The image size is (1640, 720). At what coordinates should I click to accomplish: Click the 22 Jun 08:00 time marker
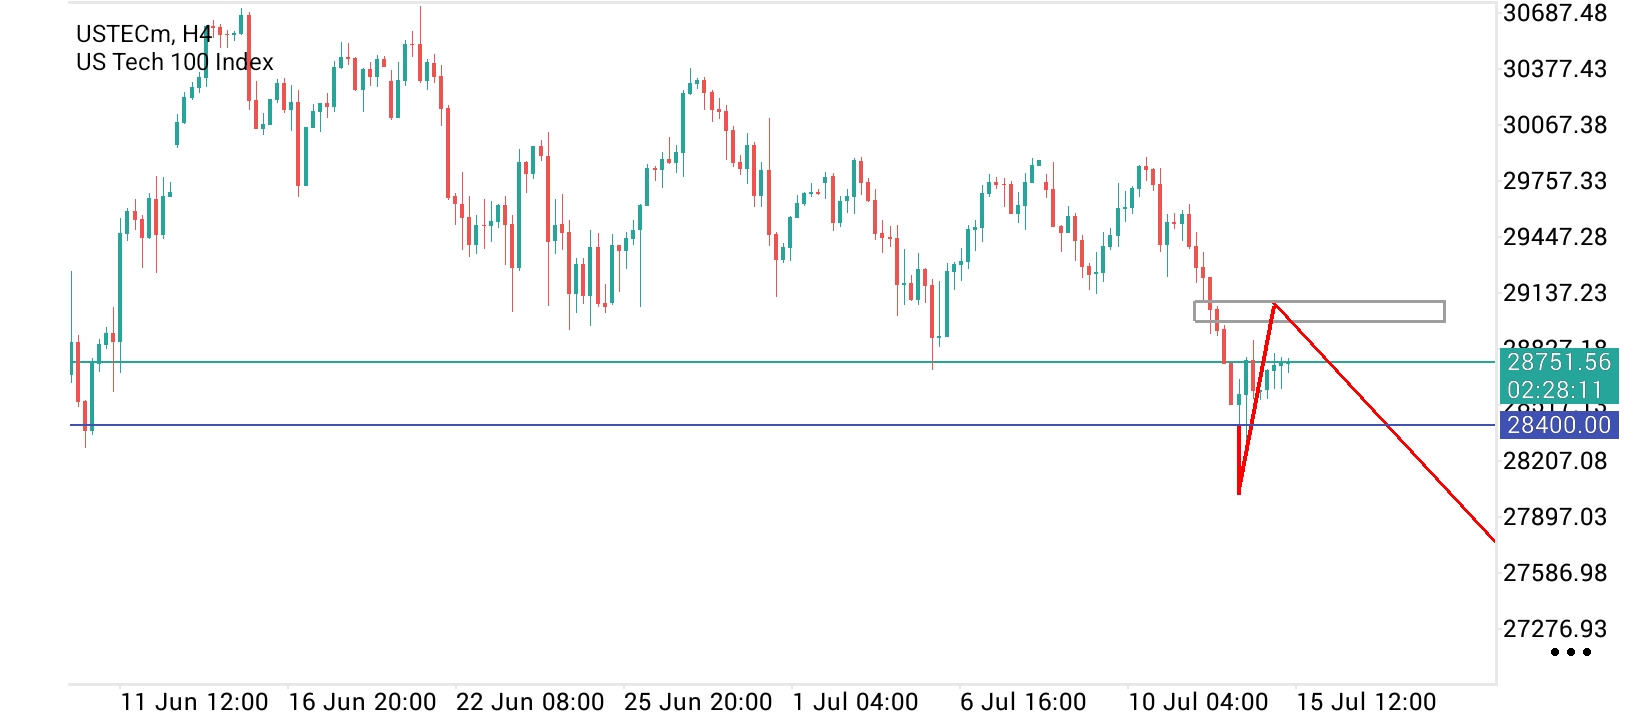click(530, 702)
